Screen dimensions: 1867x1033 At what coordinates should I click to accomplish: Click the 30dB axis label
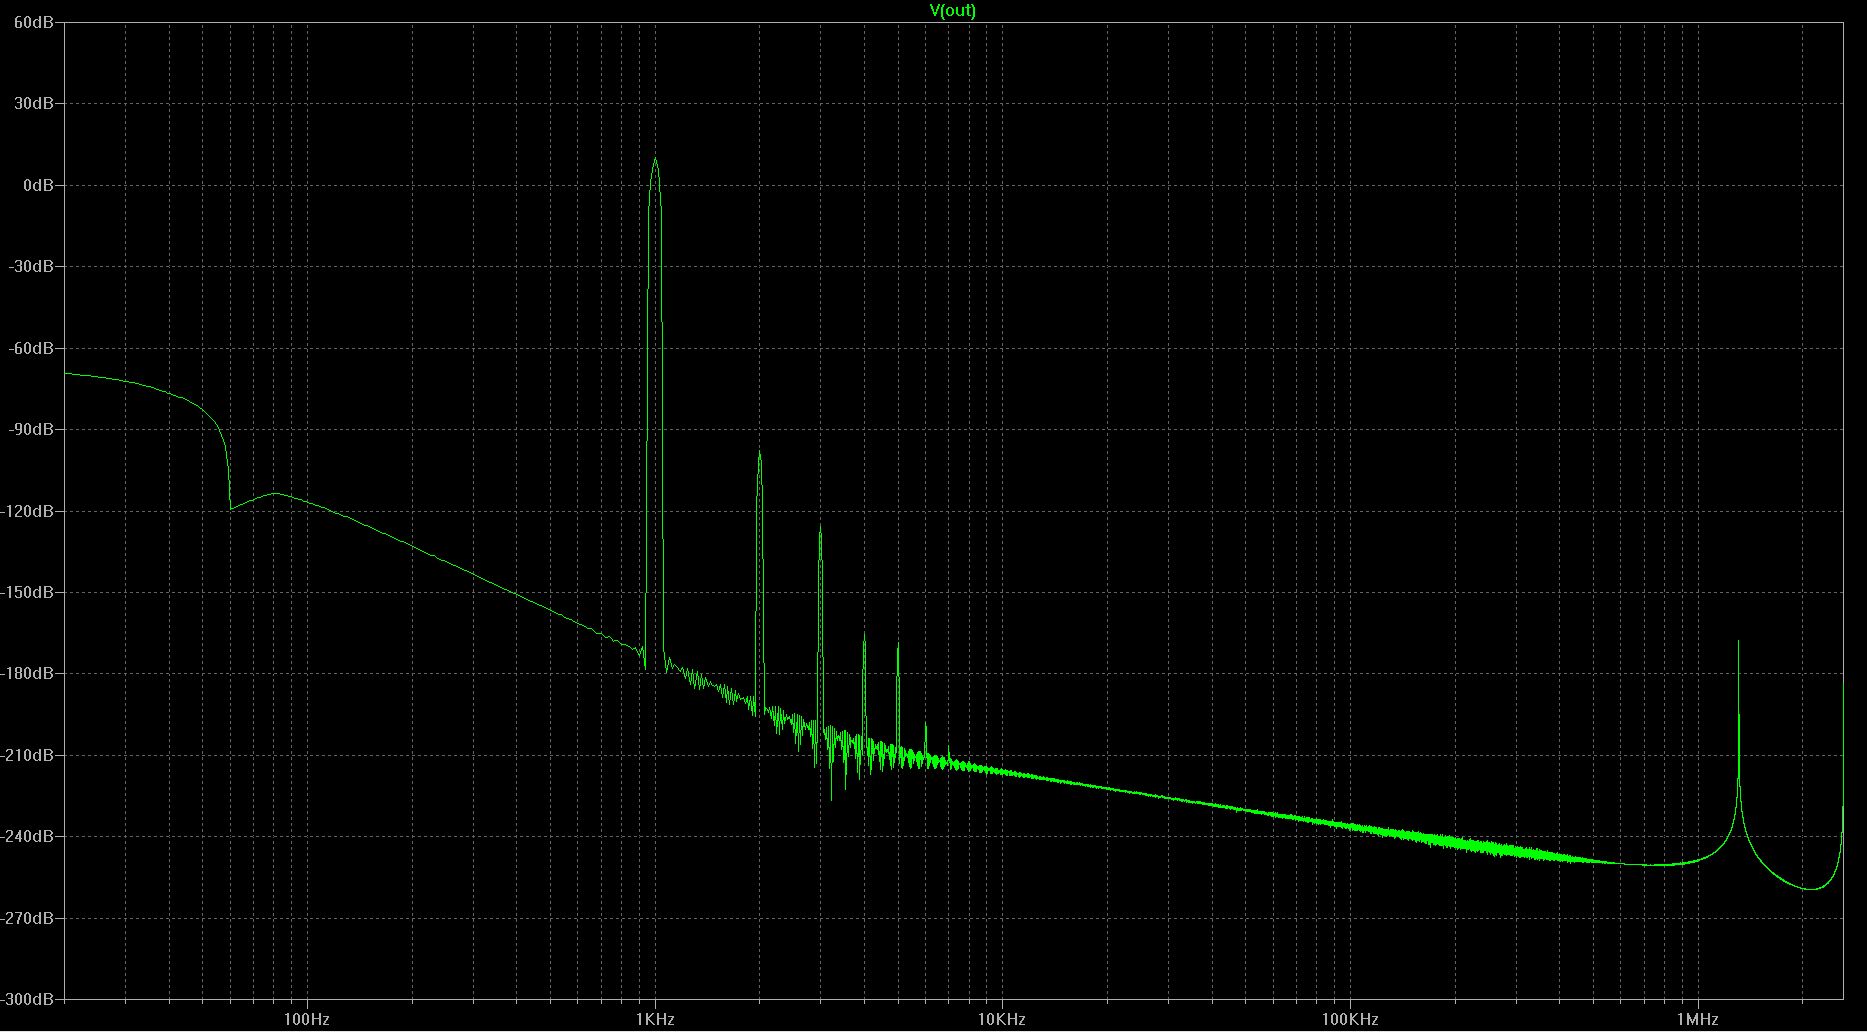coord(34,103)
